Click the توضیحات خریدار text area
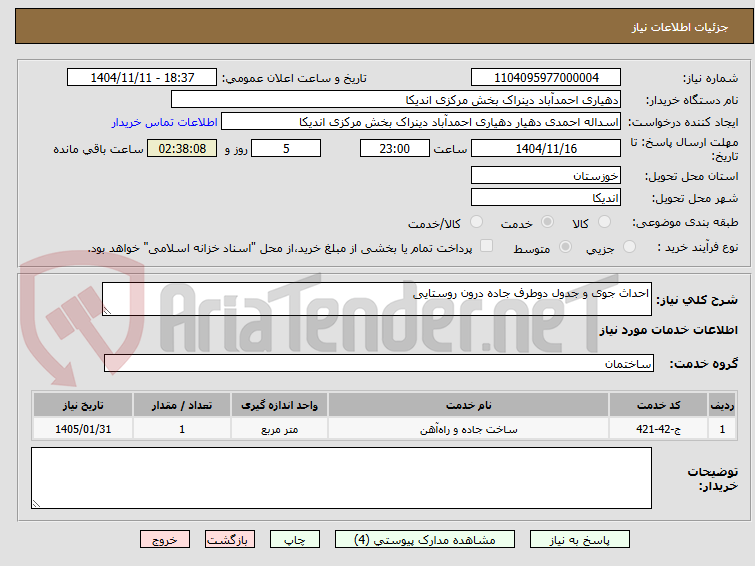Viewport: 755px width, 566px height. [341, 478]
